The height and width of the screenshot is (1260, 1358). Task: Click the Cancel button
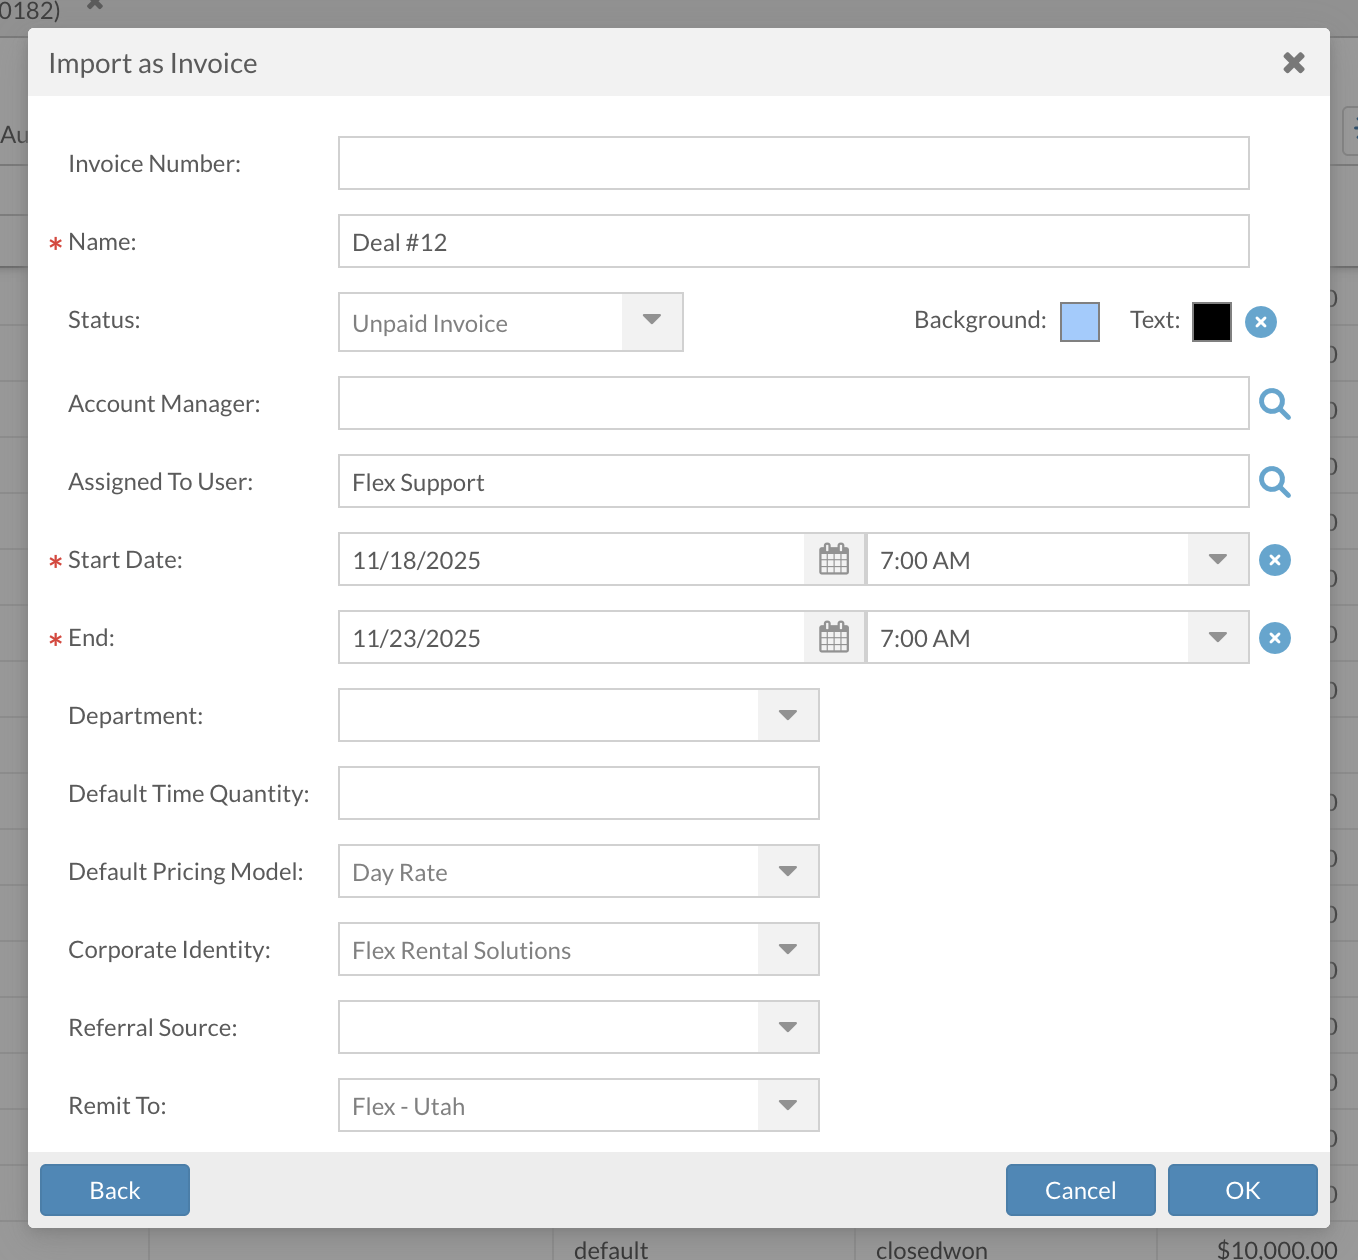(1080, 1190)
